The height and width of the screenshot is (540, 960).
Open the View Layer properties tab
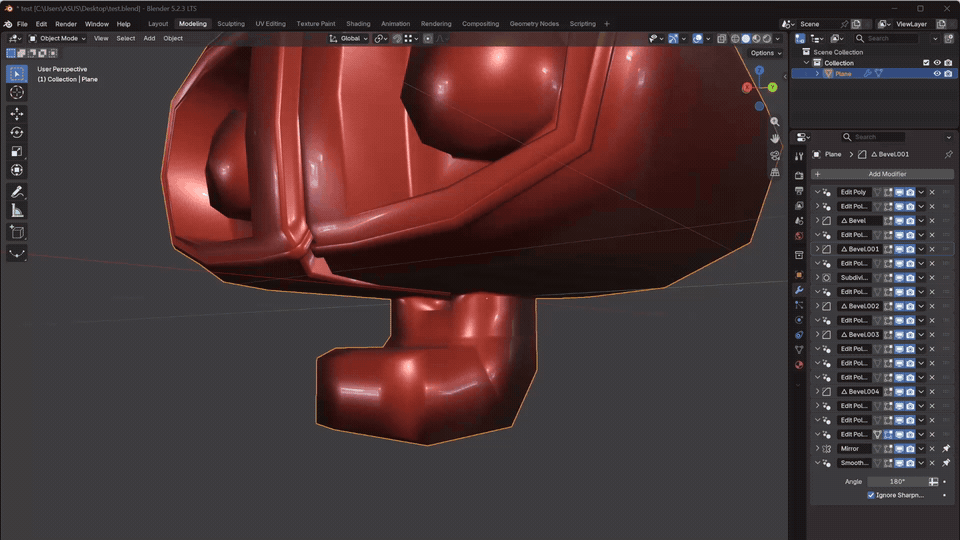pyautogui.click(x=799, y=206)
